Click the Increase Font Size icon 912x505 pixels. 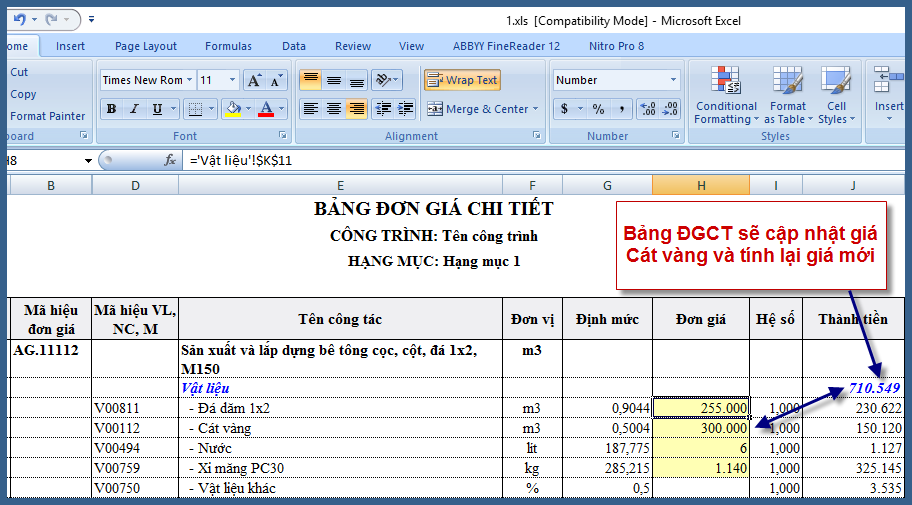pos(253,80)
